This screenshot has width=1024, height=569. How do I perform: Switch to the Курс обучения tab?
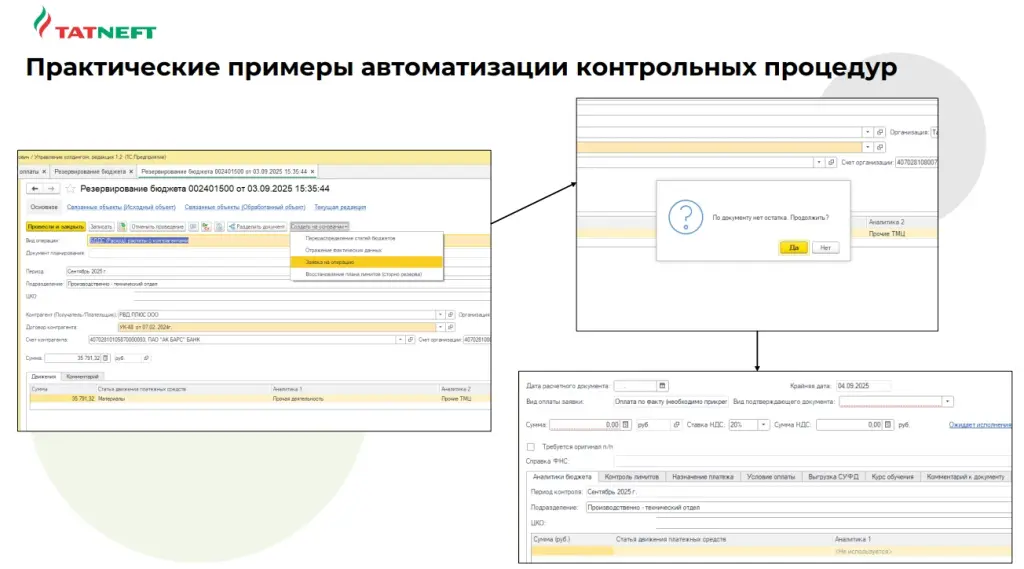(x=892, y=477)
